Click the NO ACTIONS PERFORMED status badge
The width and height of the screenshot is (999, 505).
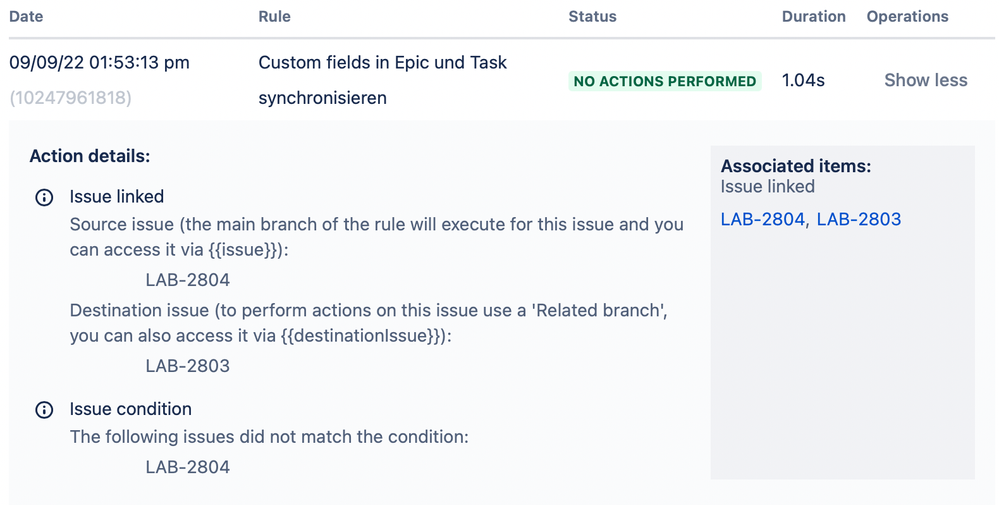[x=665, y=81]
